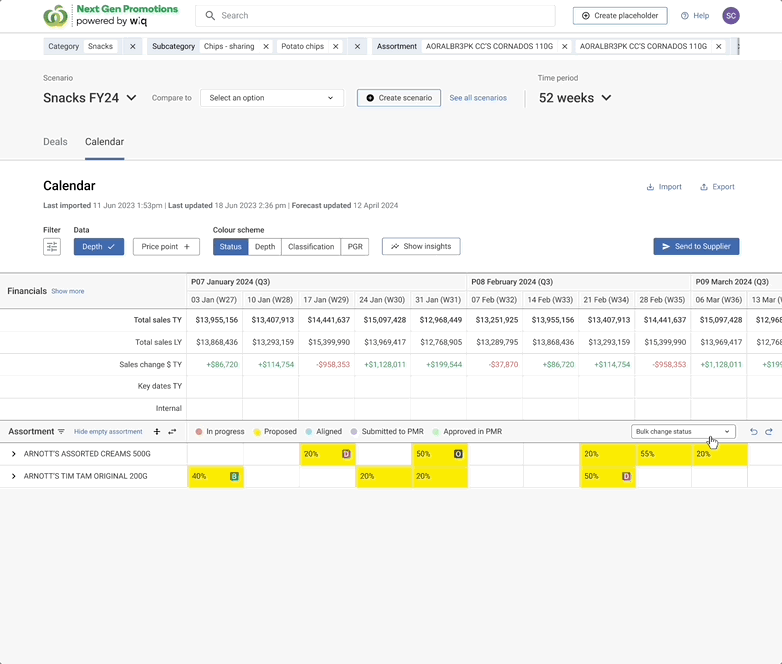This screenshot has width=782, height=664.
Task: Click Total sales TY value $15,097,428 for 24 Jan
Action: pyautogui.click(x=385, y=320)
